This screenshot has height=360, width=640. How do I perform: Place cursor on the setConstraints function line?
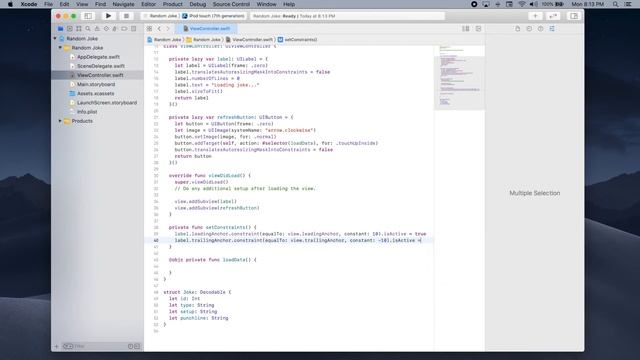tap(213, 227)
